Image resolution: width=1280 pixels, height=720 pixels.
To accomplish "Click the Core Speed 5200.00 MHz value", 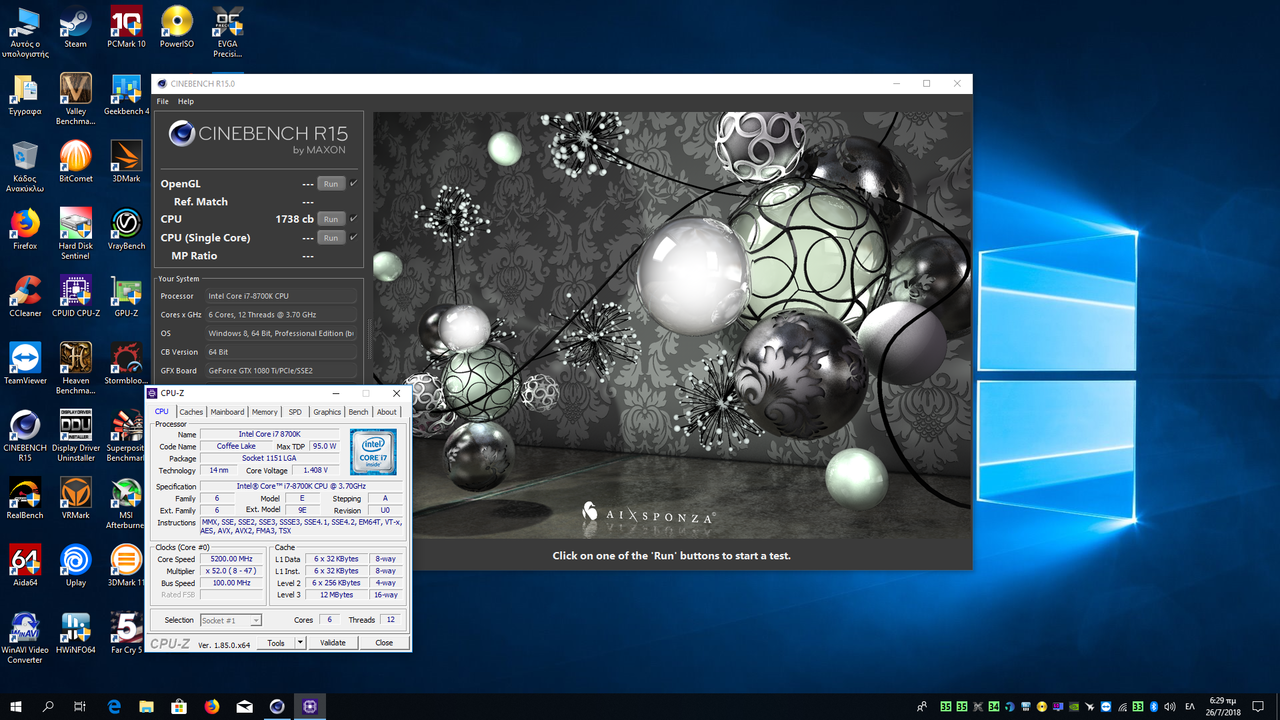I will pos(231,559).
